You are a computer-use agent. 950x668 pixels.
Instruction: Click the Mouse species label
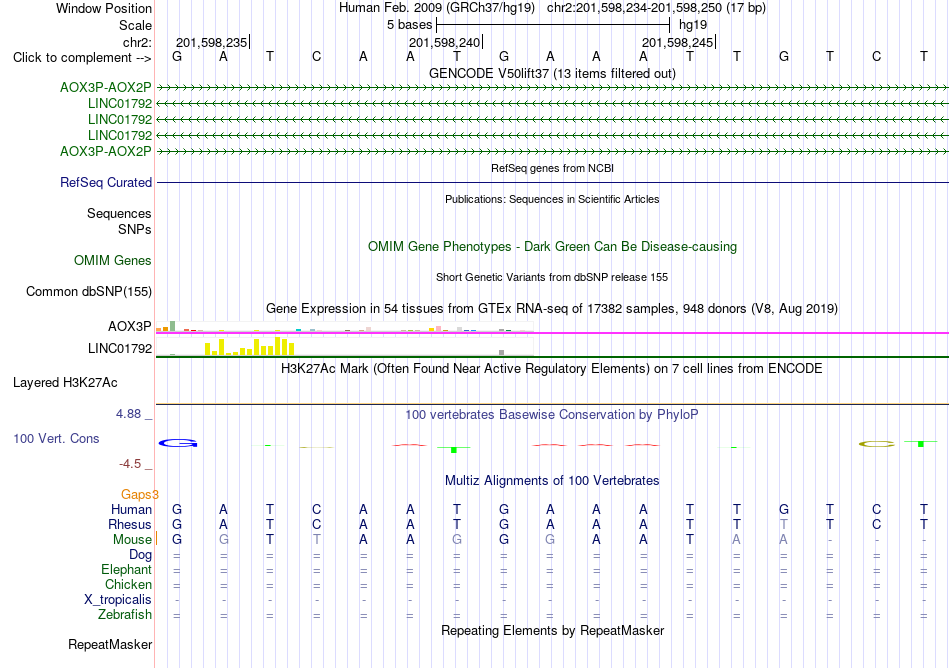pyautogui.click(x=132, y=540)
